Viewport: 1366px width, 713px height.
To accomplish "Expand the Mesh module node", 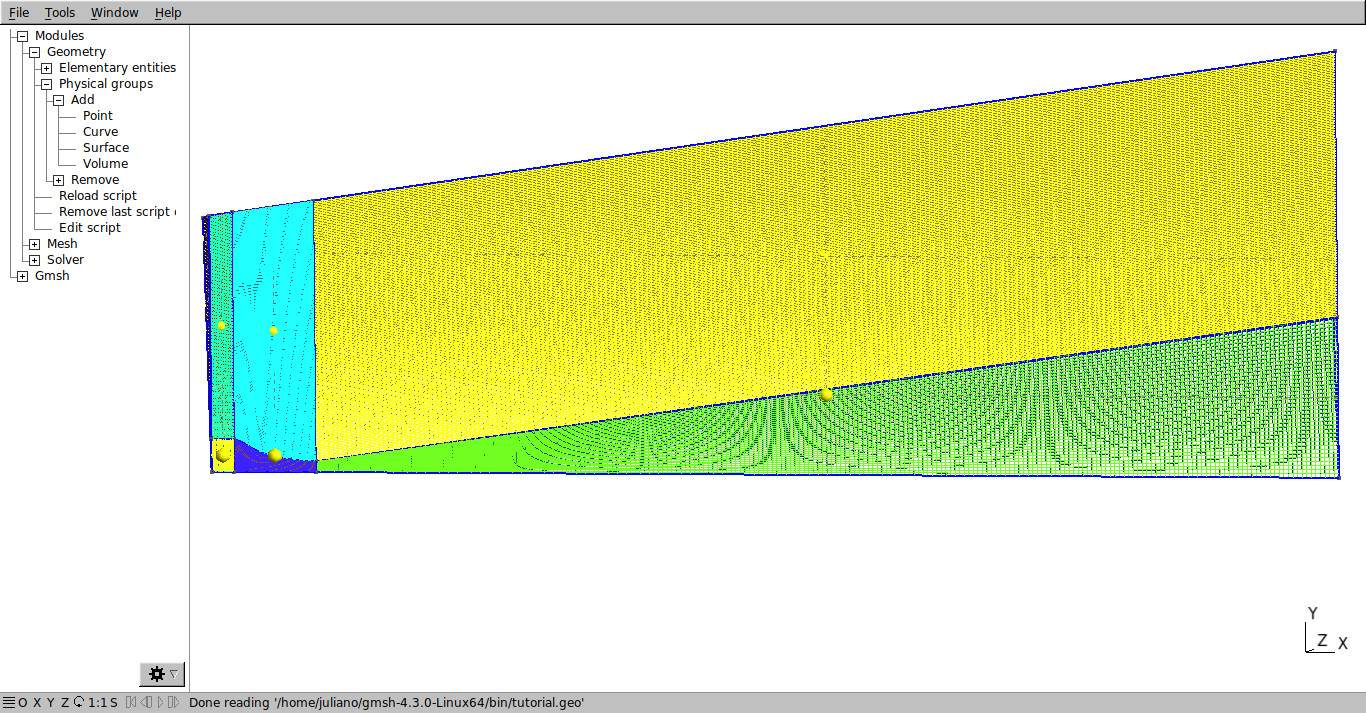I will 34,244.
